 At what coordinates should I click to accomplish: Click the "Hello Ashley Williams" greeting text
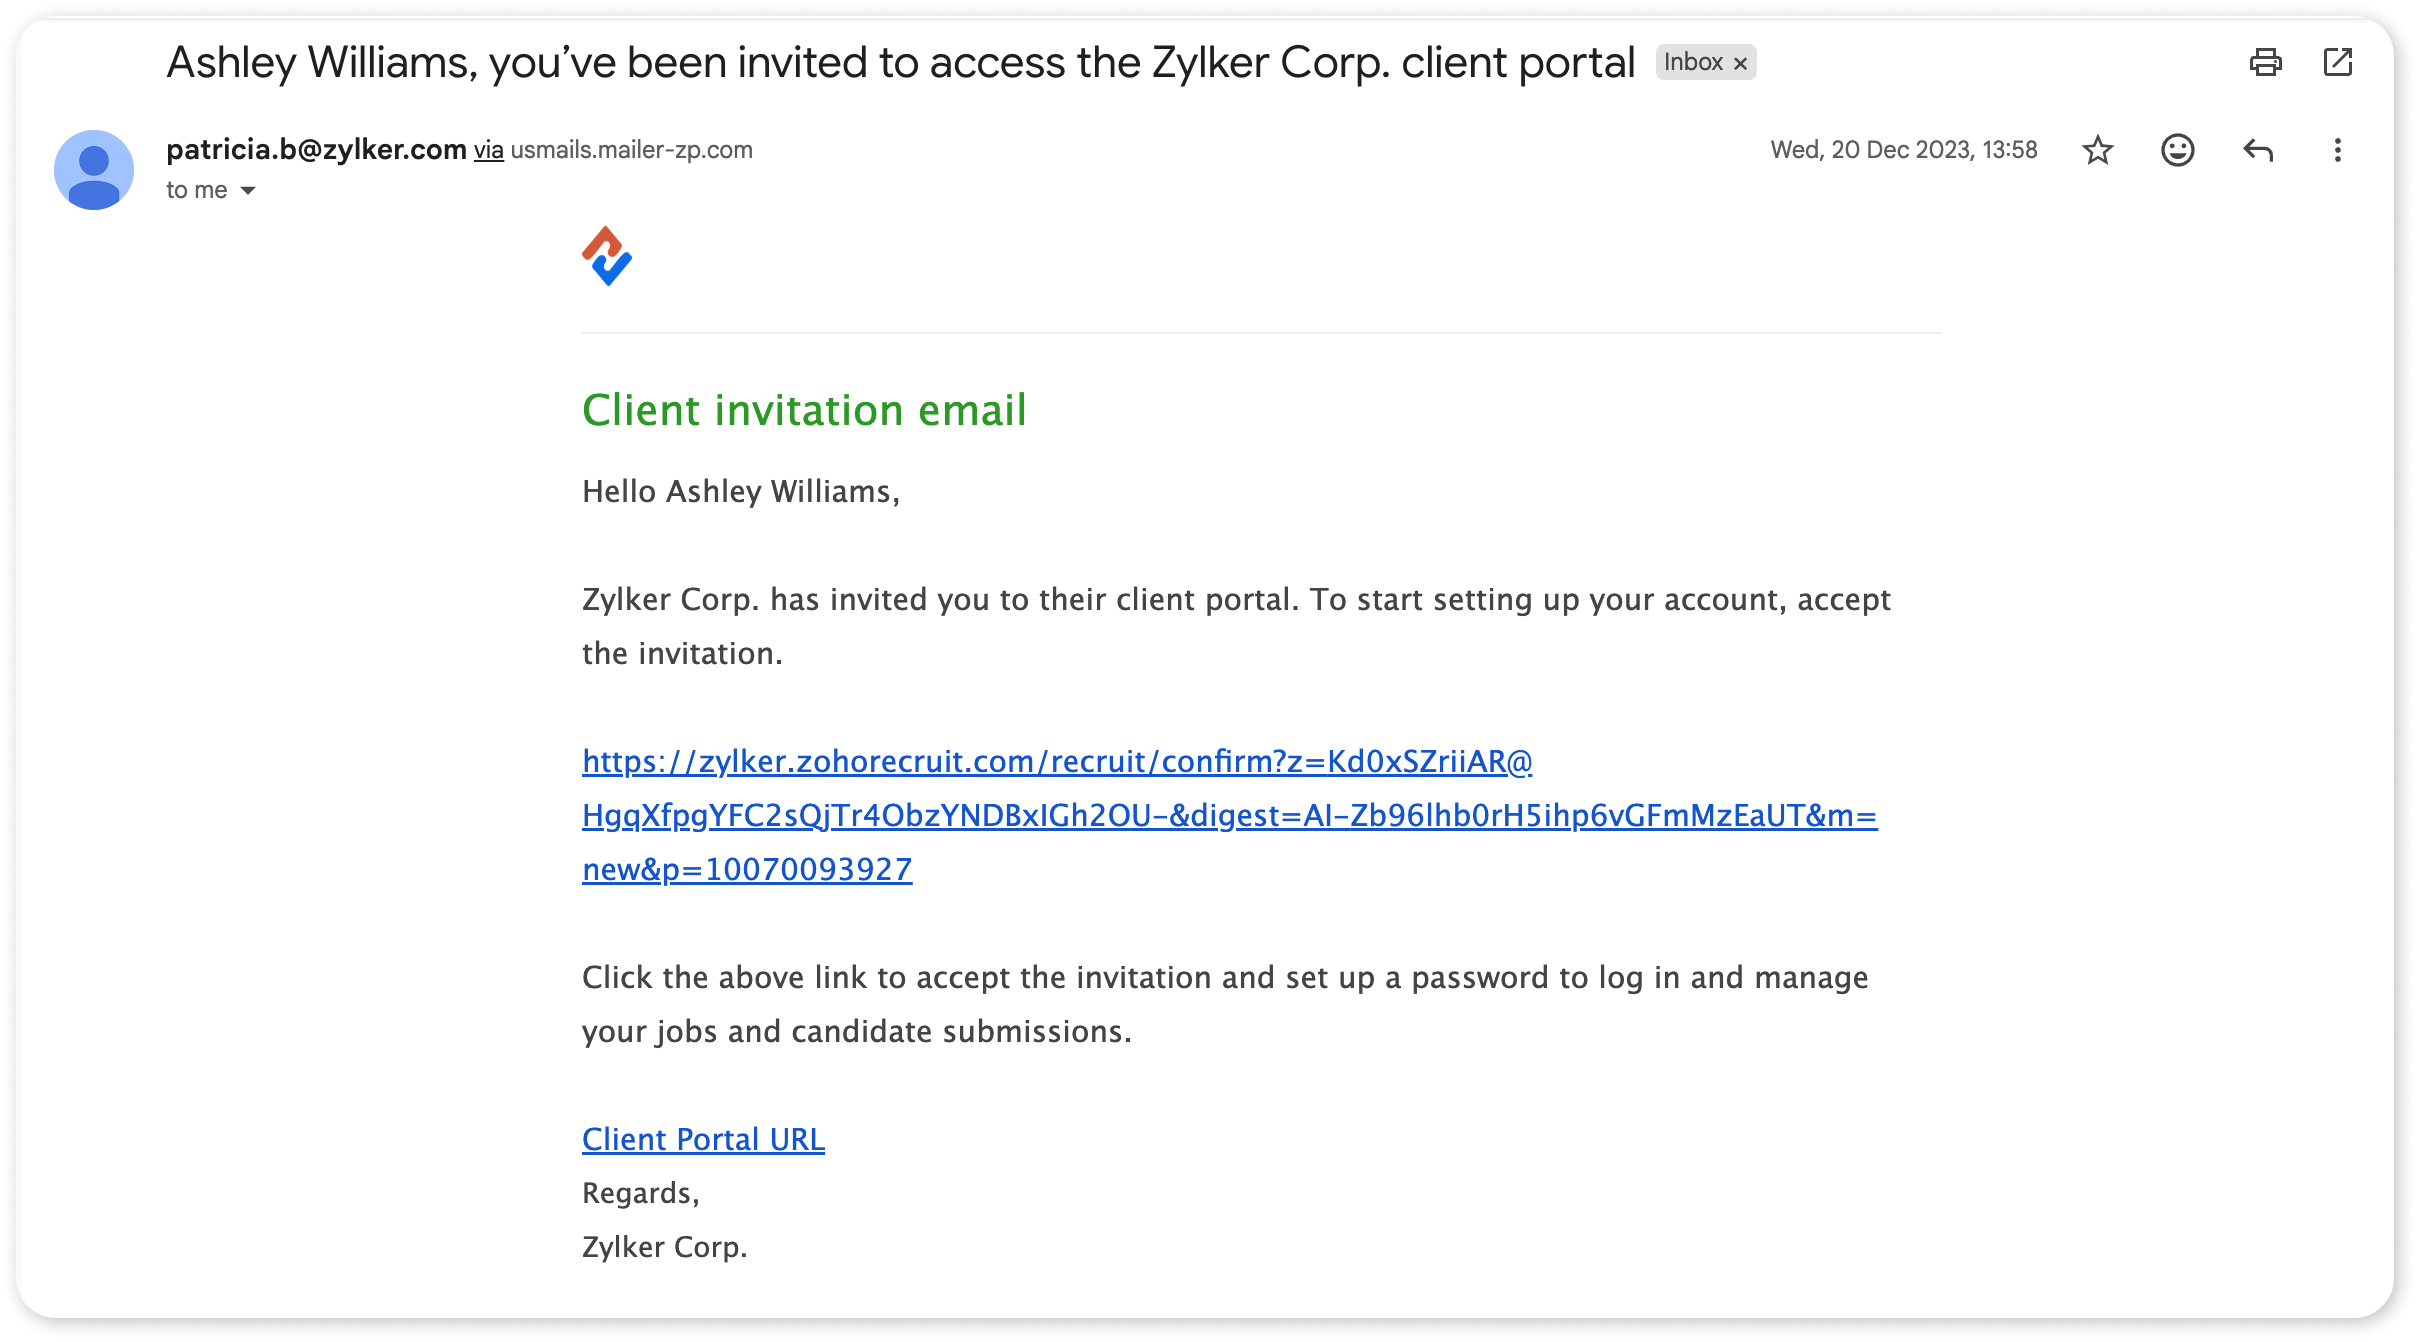(x=740, y=492)
